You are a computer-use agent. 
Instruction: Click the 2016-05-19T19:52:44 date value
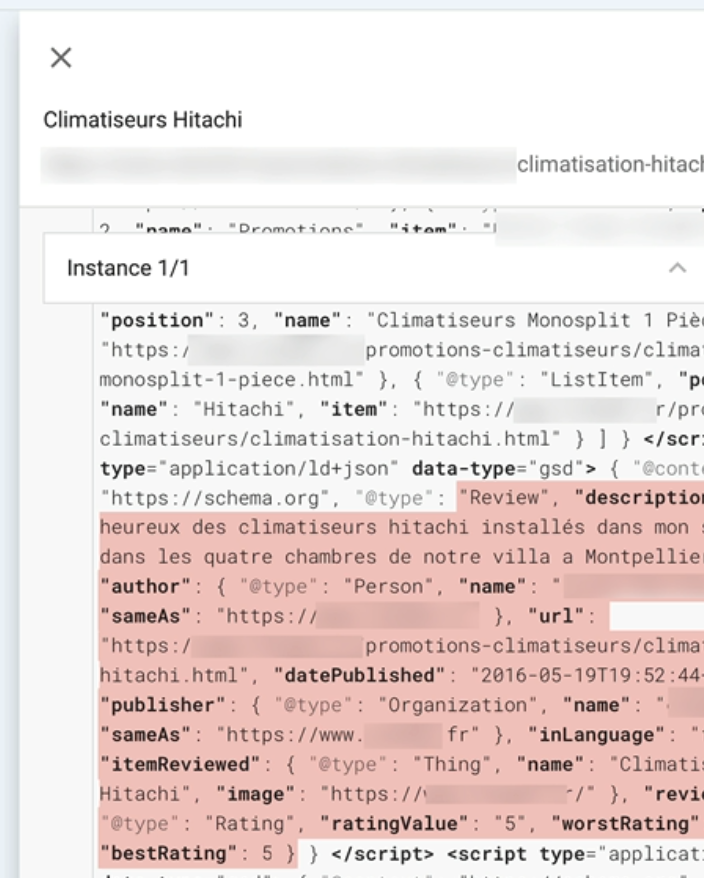pos(586,676)
